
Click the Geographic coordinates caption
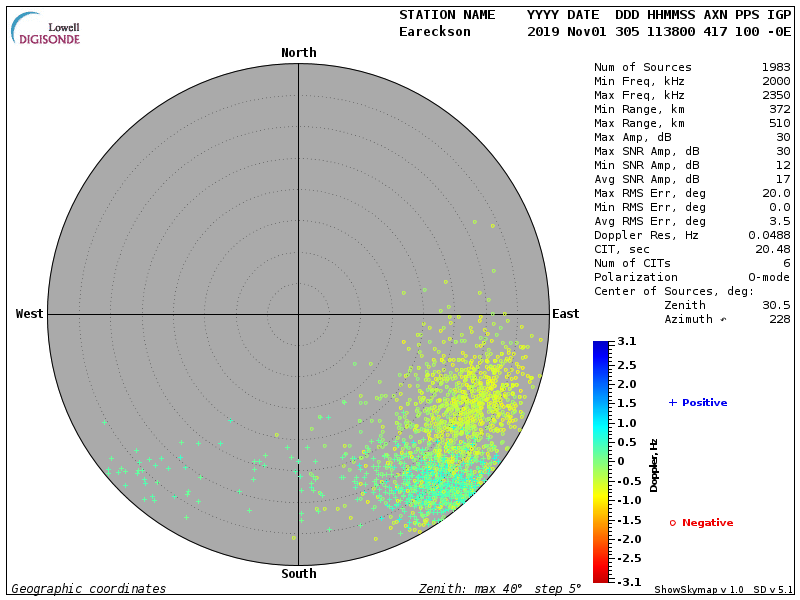[89, 589]
